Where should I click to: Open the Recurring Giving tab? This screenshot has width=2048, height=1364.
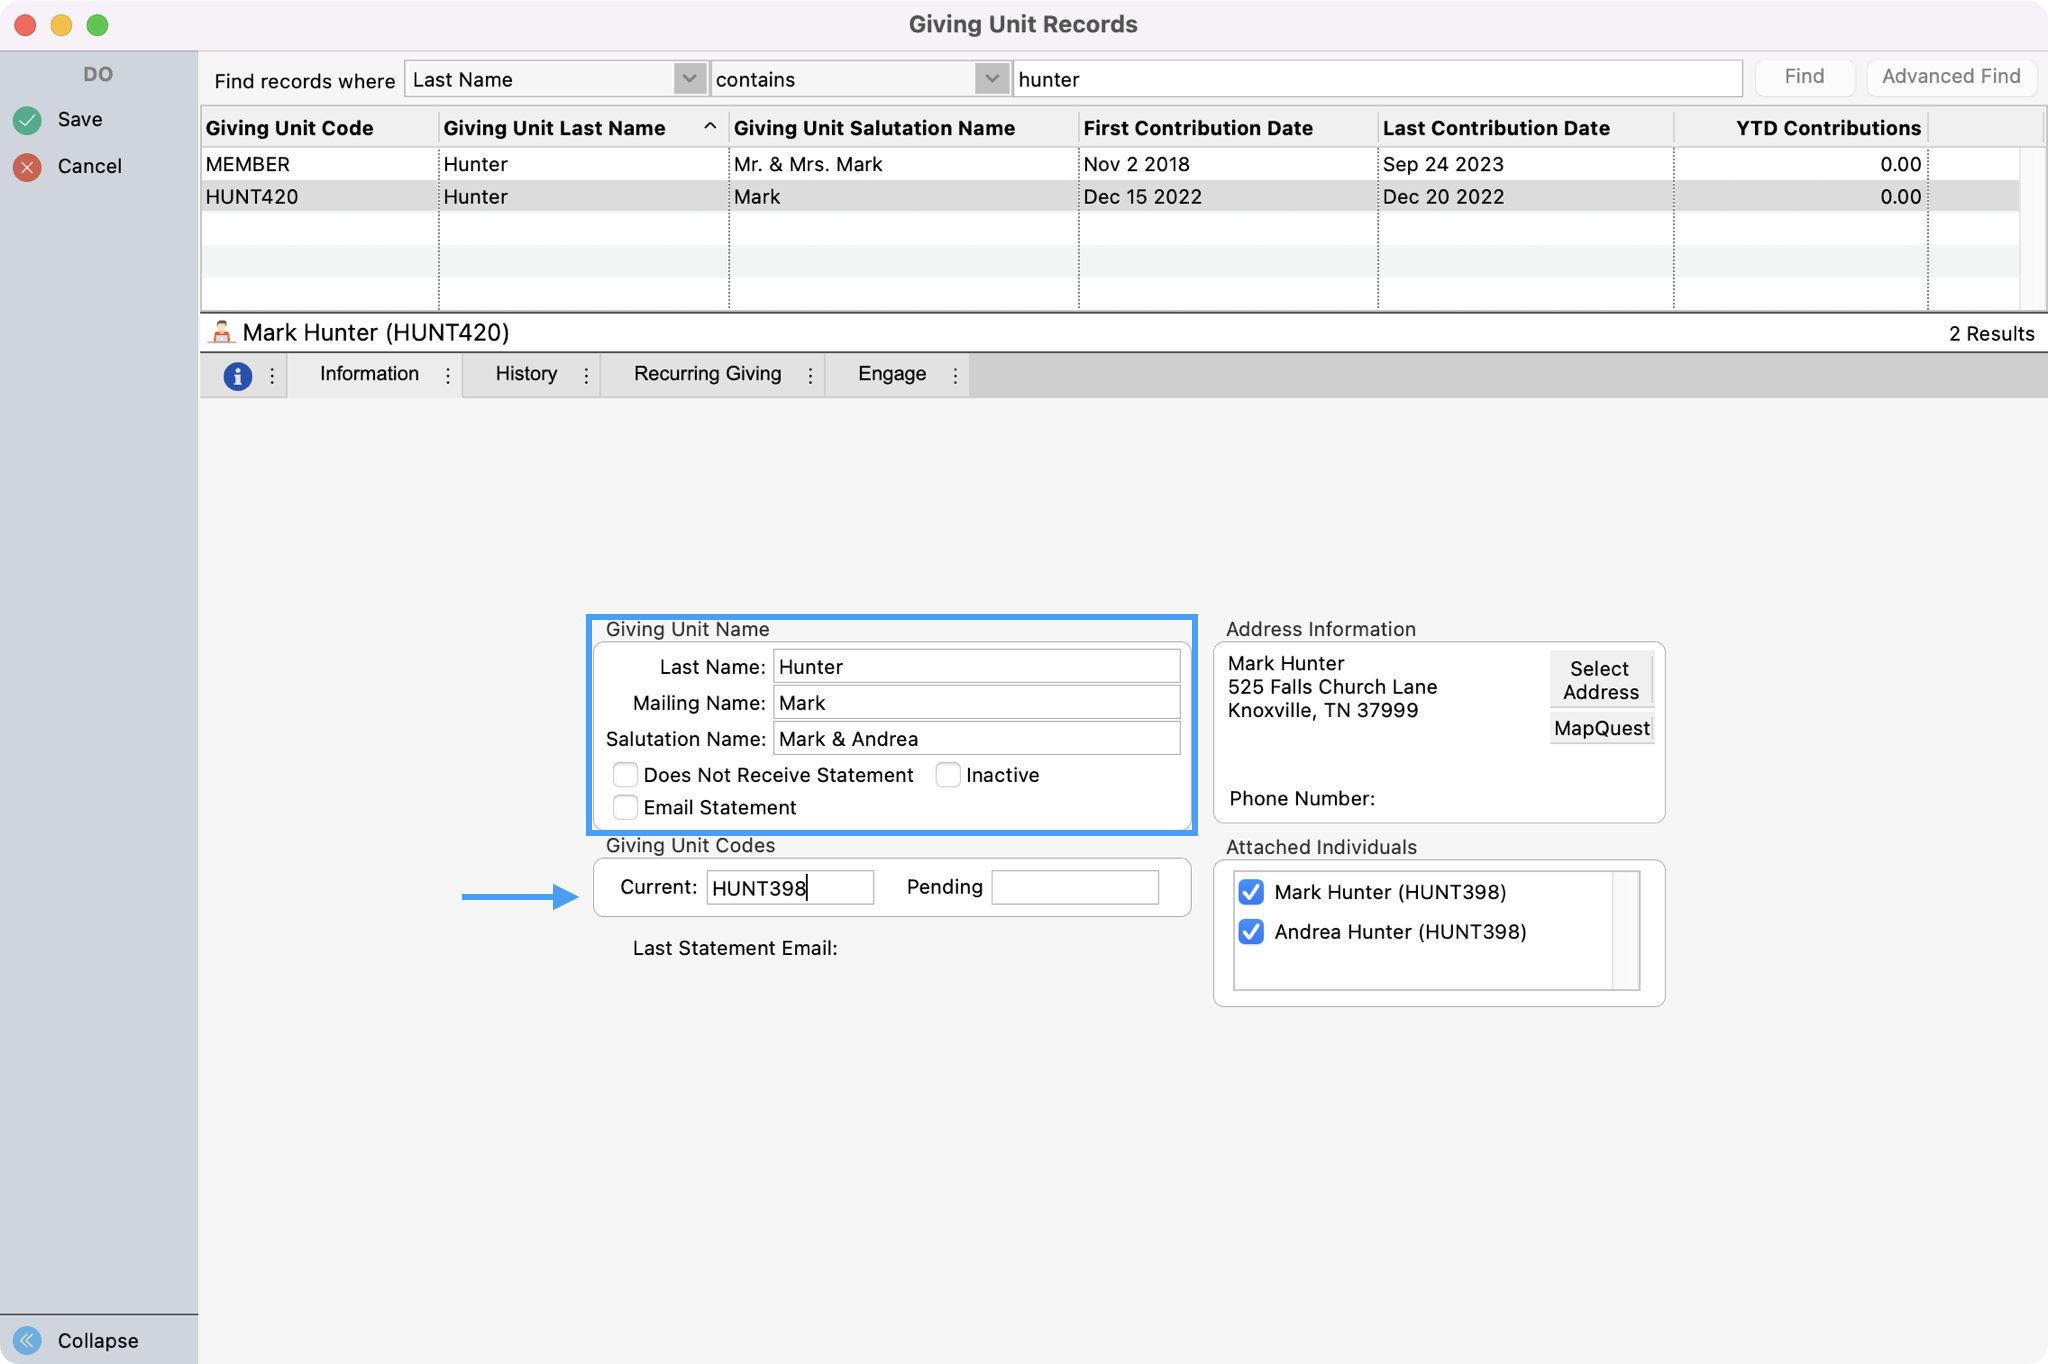tap(707, 374)
